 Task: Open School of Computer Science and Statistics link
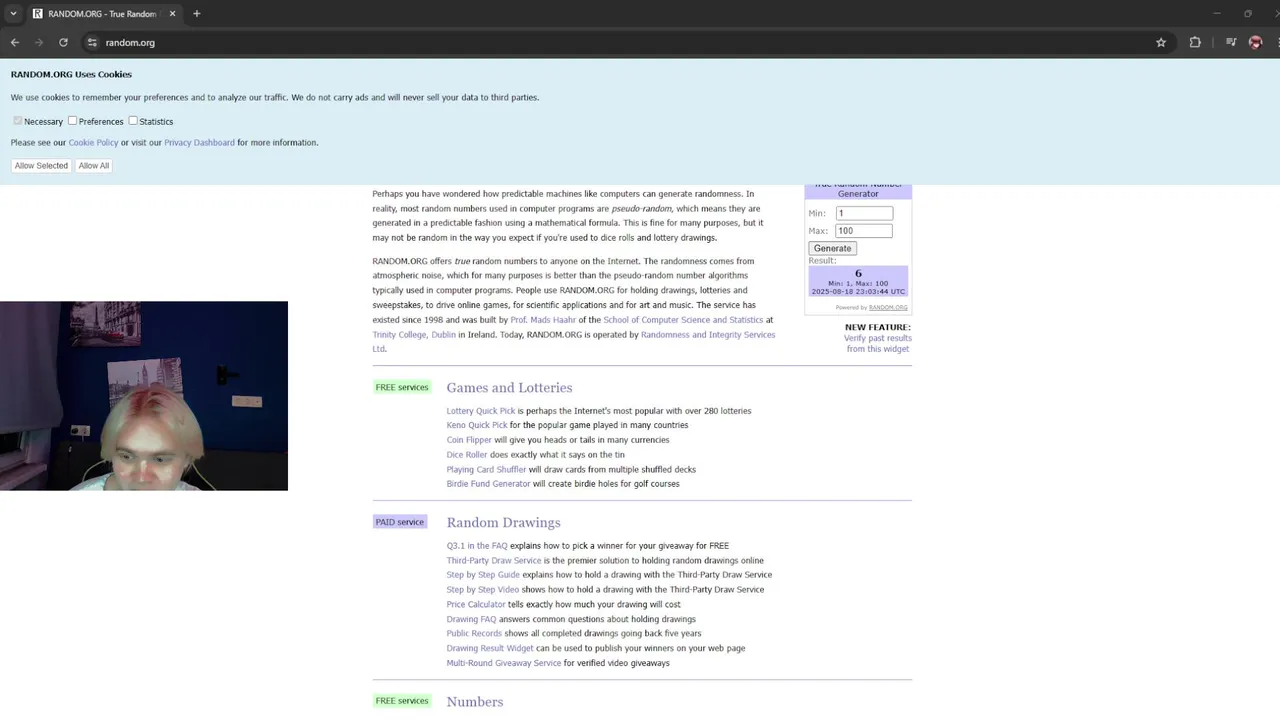pyautogui.click(x=683, y=320)
